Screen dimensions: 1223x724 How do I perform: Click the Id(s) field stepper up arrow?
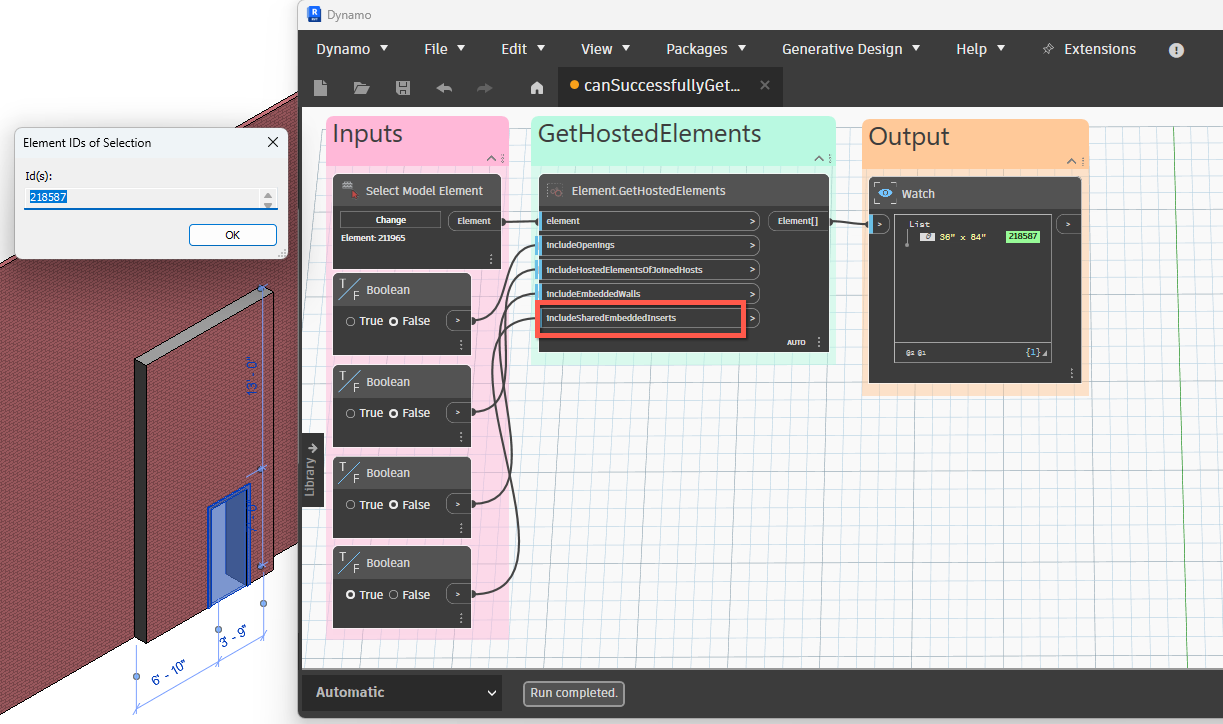[267, 194]
